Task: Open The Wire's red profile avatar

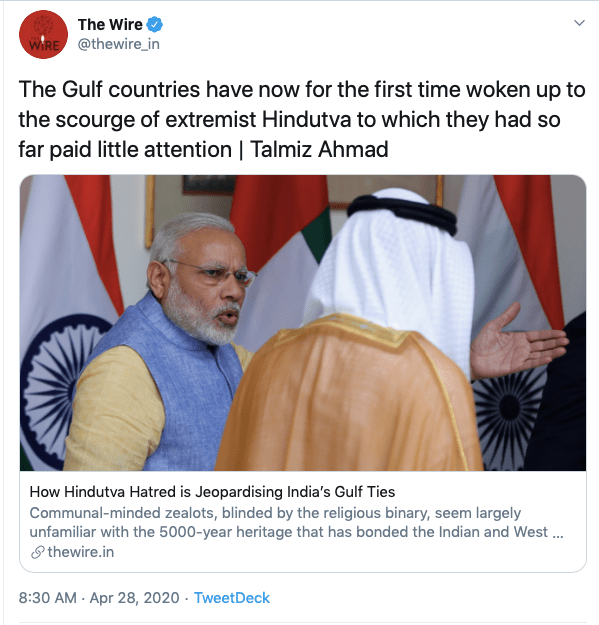Action: [x=43, y=35]
